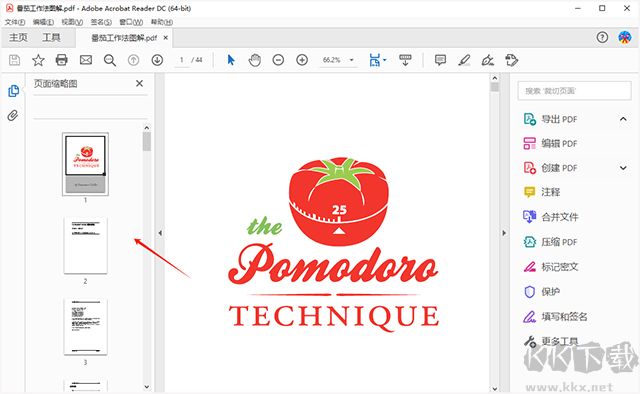Click document scrollbar down arrow
Viewport: 640px width, 394px height.
[x=495, y=388]
